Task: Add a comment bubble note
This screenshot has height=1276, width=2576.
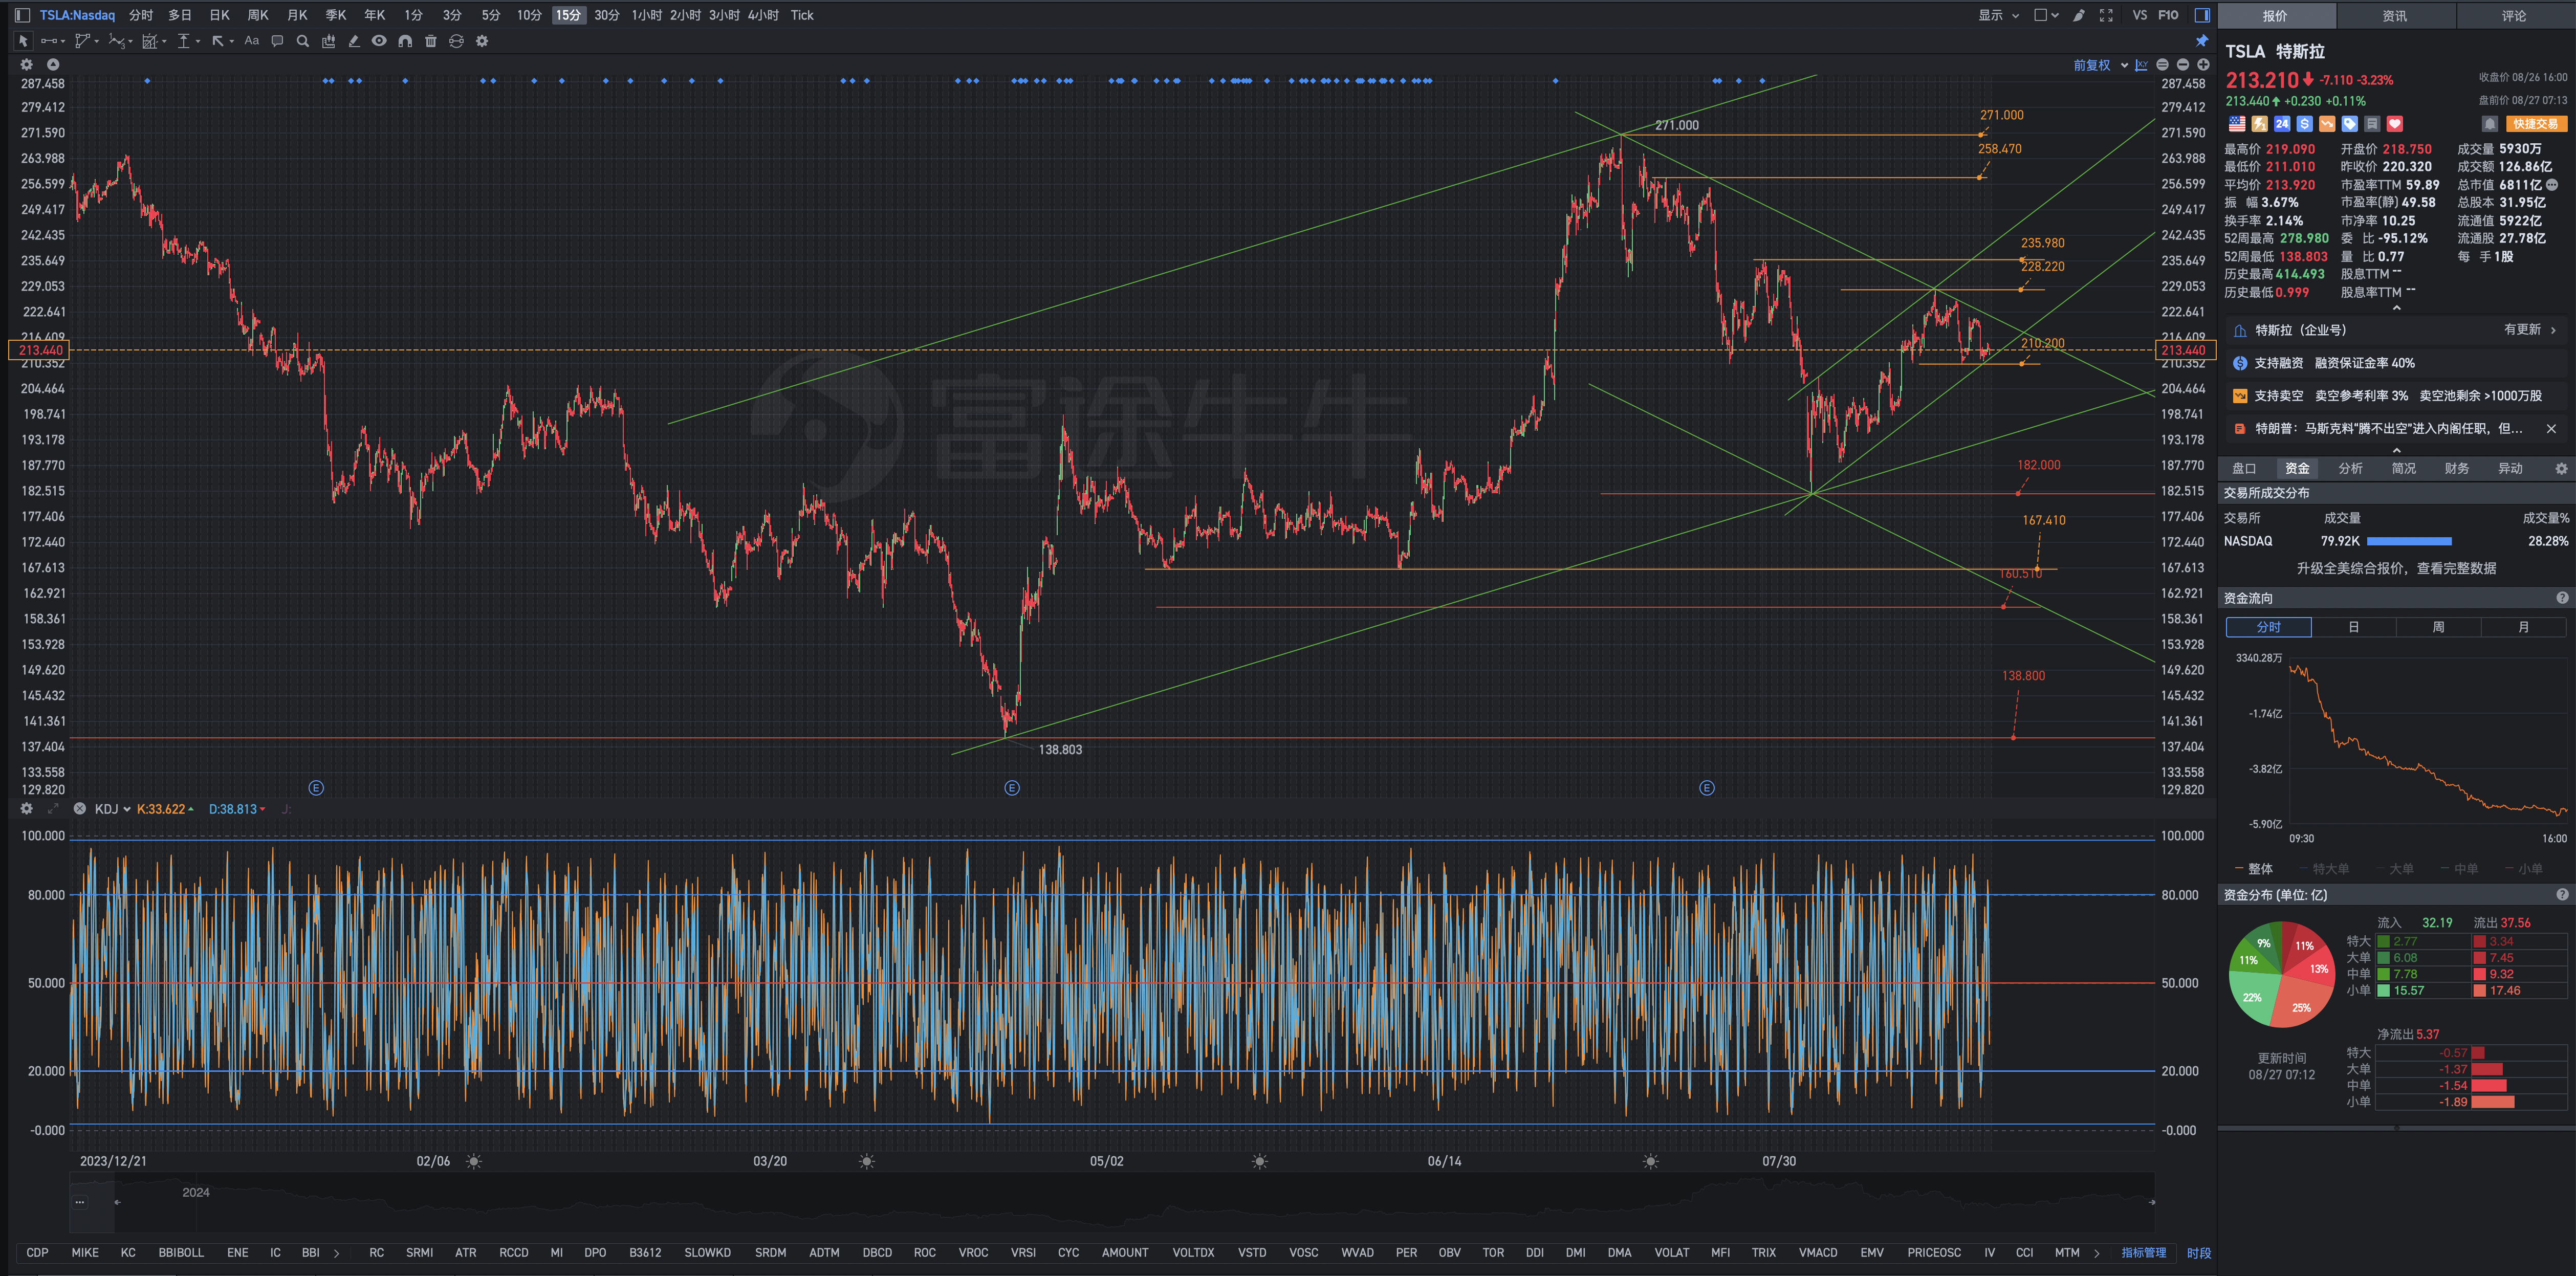Action: [x=277, y=41]
